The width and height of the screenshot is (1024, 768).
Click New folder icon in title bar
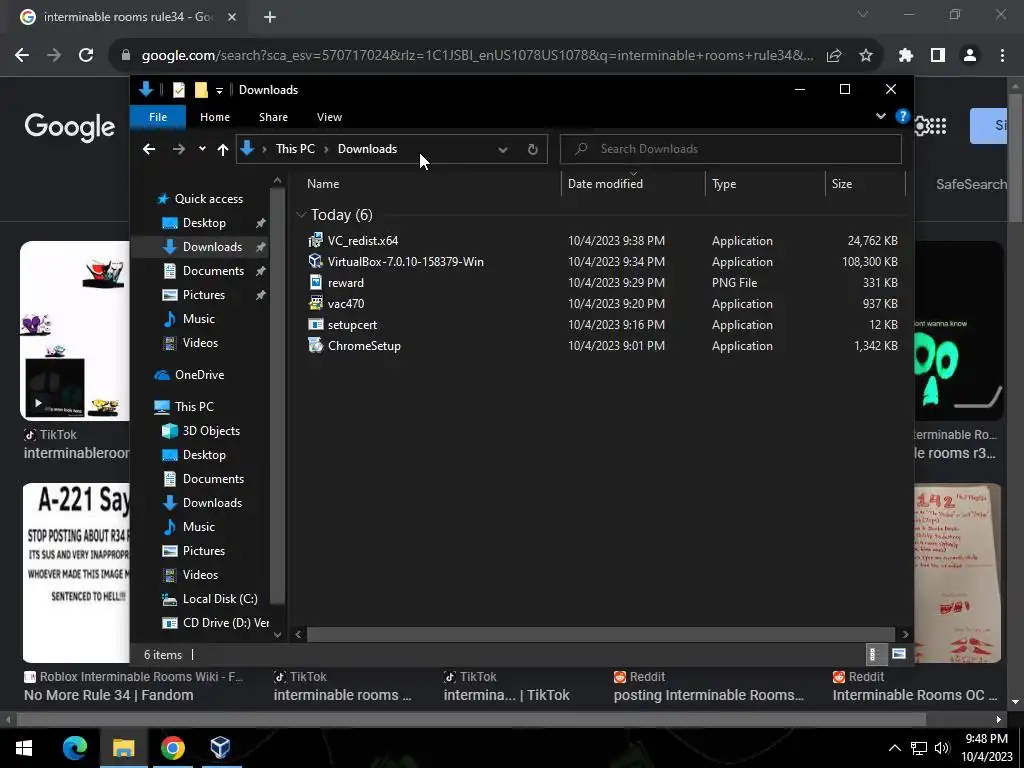tap(201, 90)
